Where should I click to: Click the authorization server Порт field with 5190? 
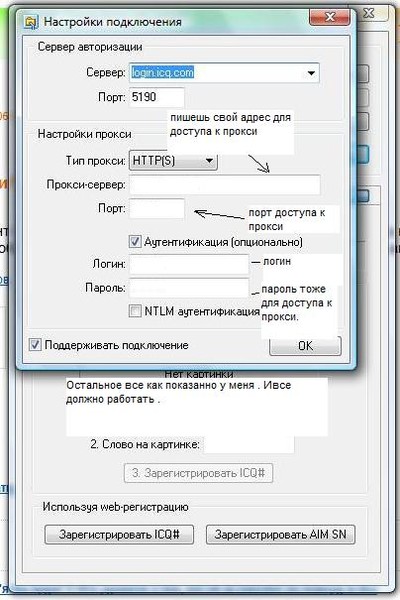click(x=157, y=97)
